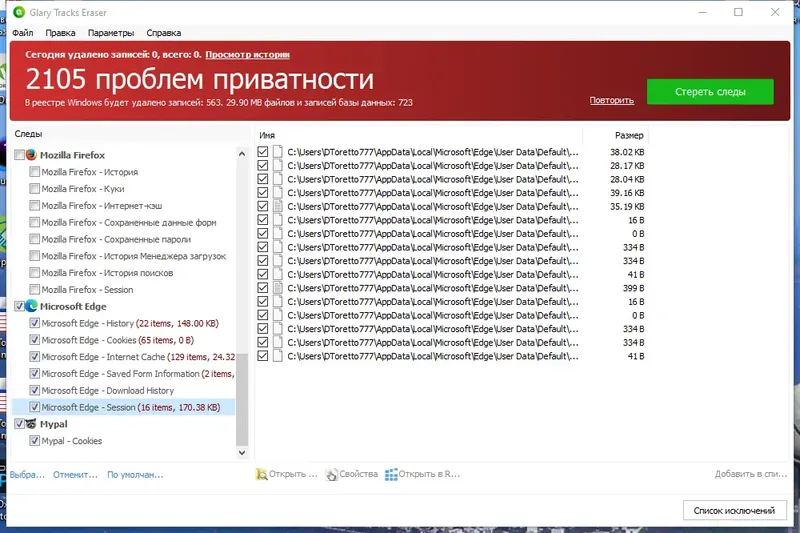Select Mozilla Firefox - Интернет-кэш row

click(x=102, y=205)
